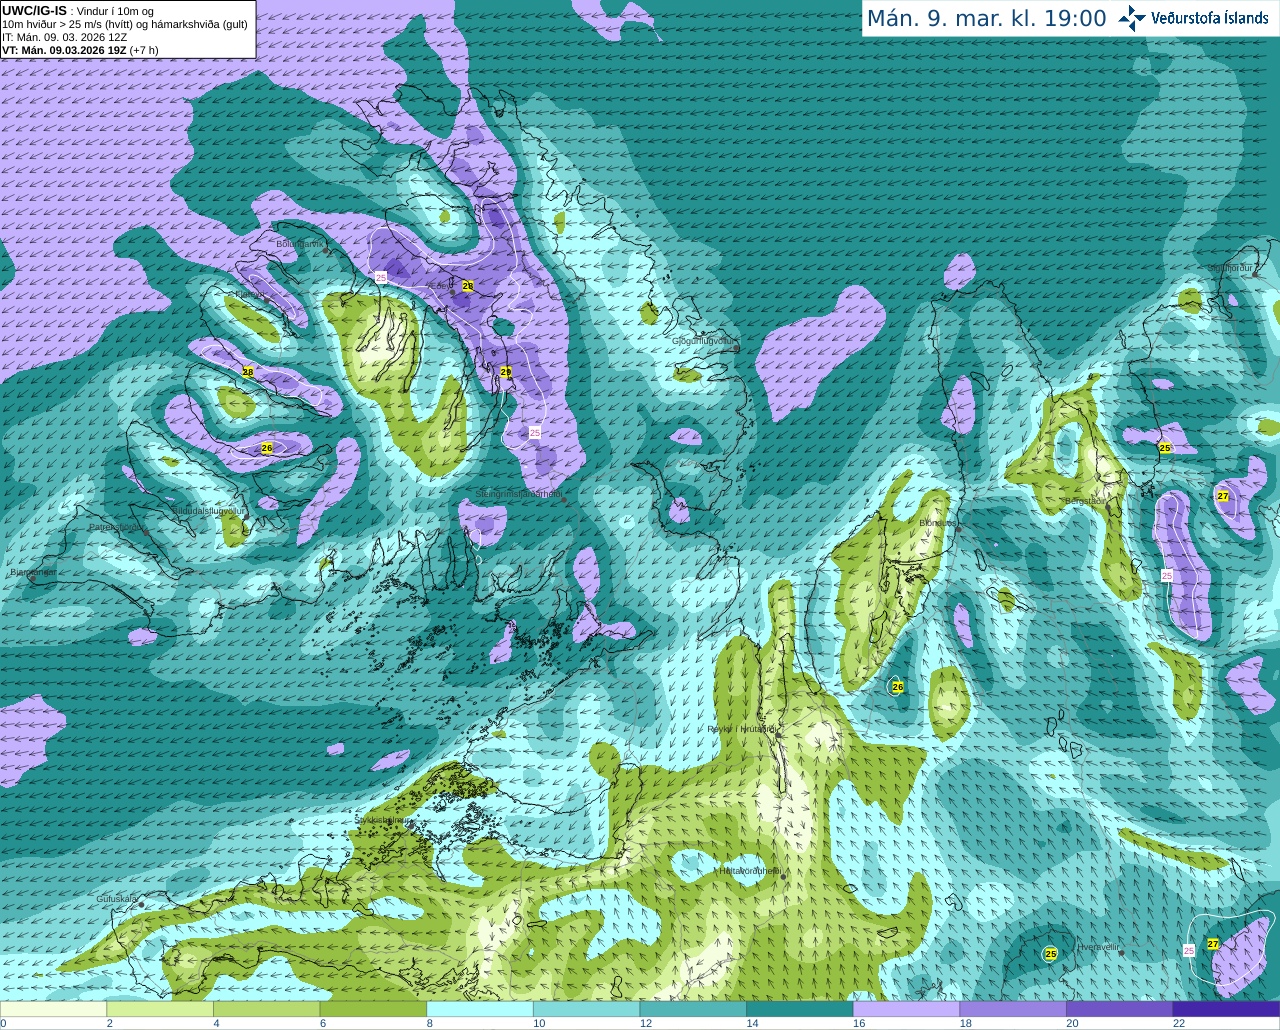
Task: Click the yellow 29 gust marker
Action: pos(506,372)
